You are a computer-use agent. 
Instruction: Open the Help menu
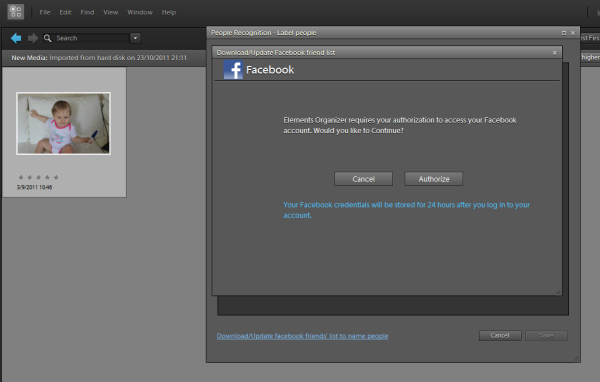click(x=169, y=12)
